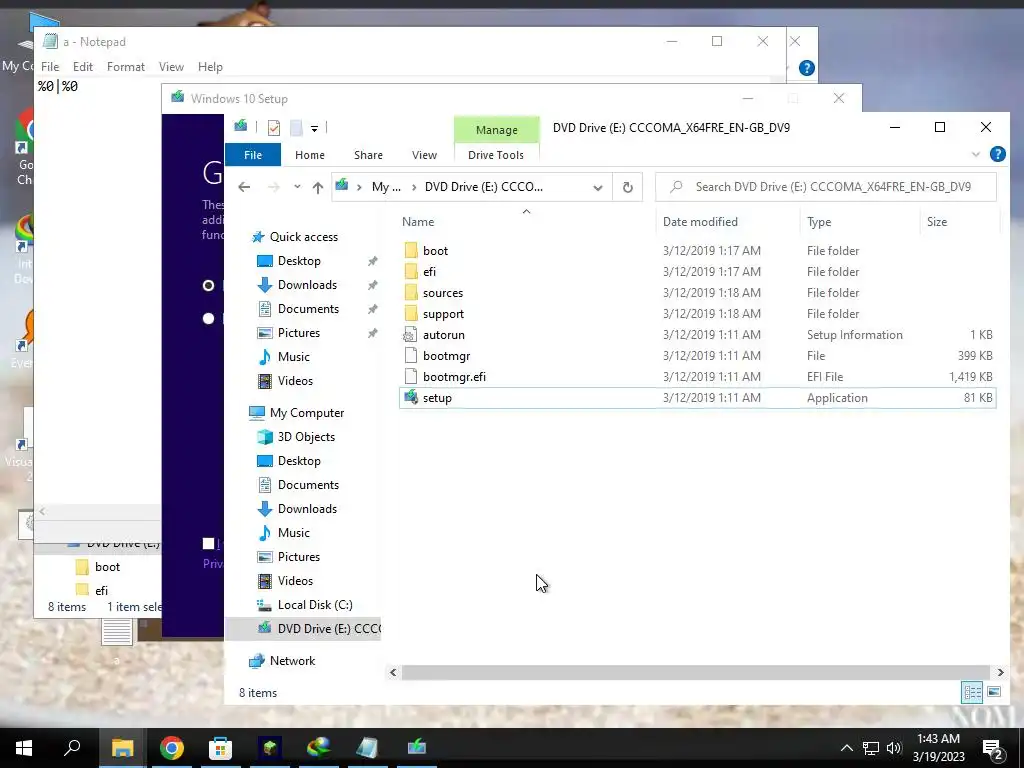Switch to the Share ribbon tab
Image resolution: width=1024 pixels, height=768 pixels.
pyautogui.click(x=368, y=155)
